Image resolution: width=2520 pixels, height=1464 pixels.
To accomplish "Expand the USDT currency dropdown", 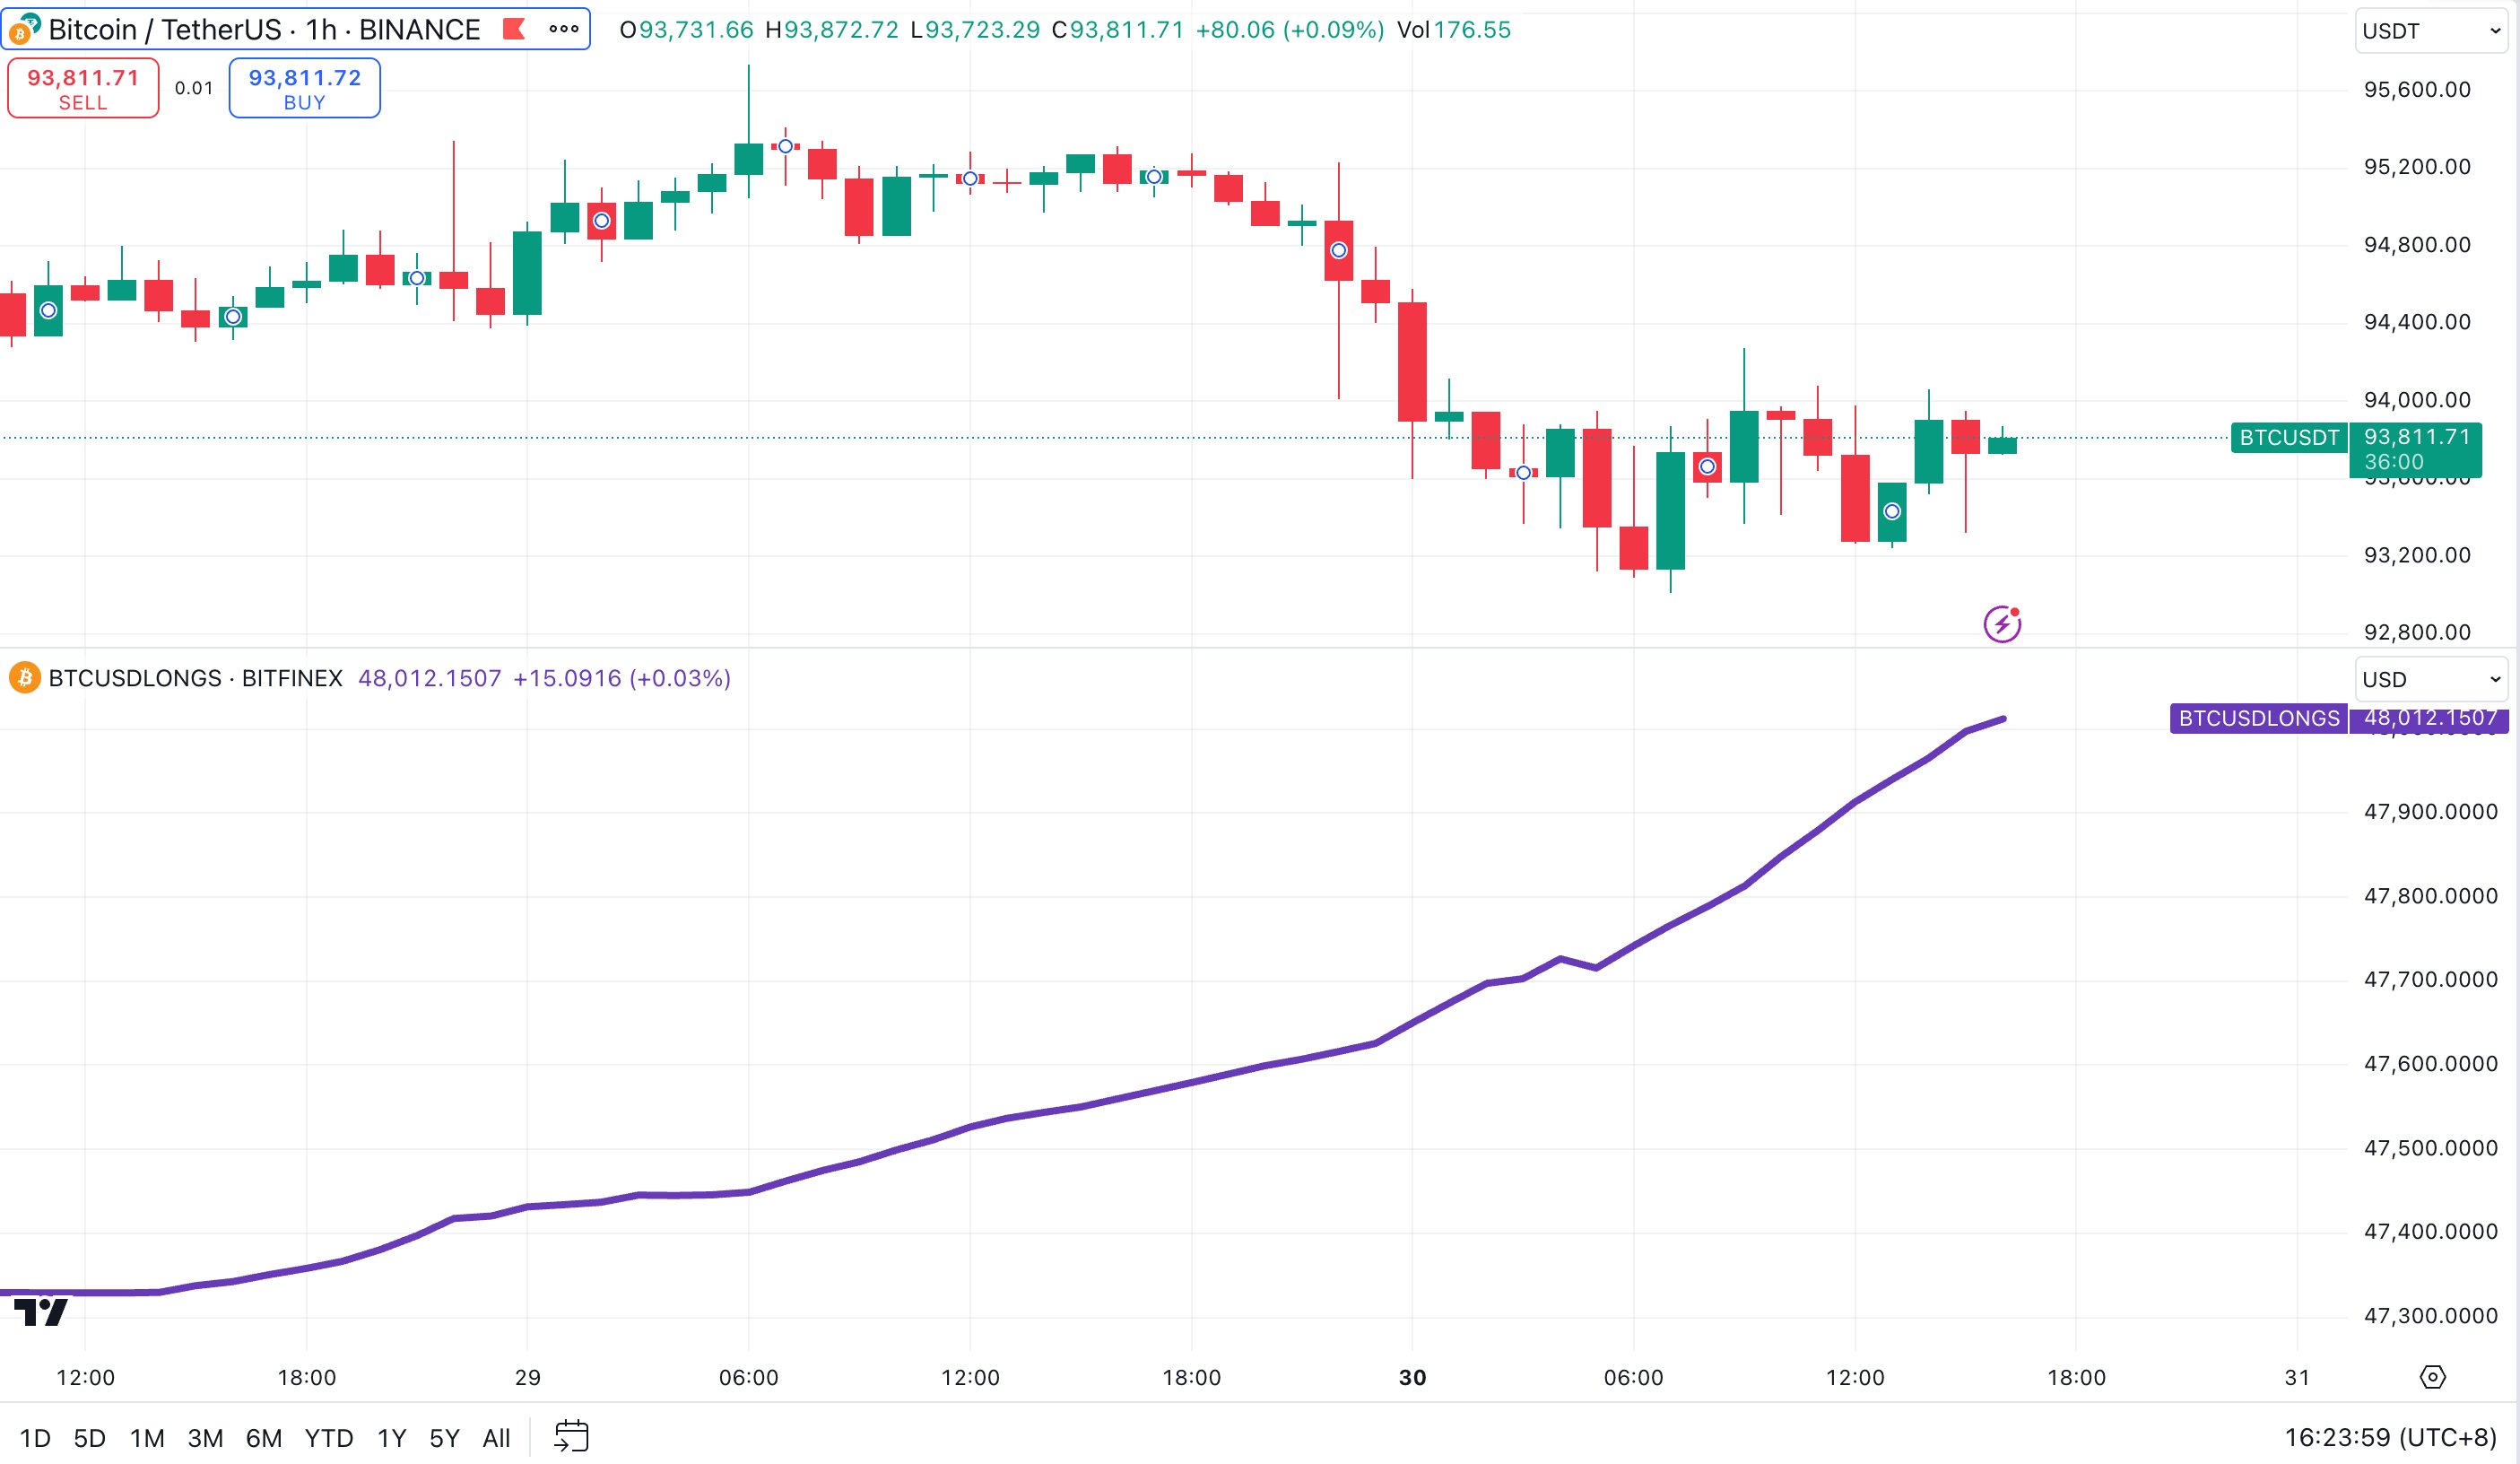I will [2431, 31].
